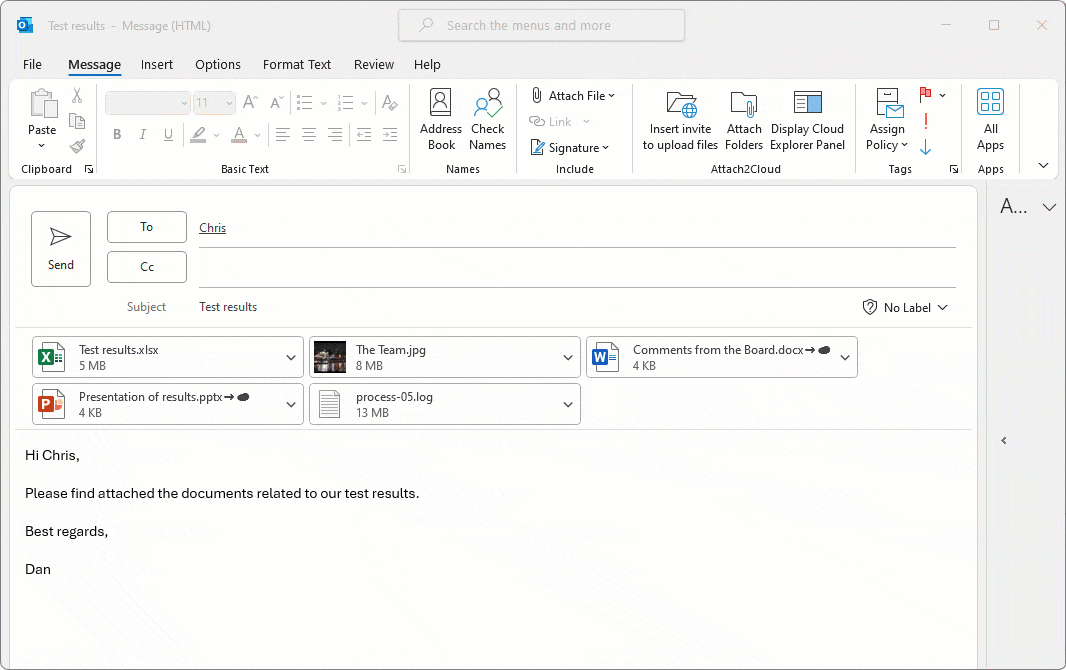Click the Paste clipboard icon

44,104
